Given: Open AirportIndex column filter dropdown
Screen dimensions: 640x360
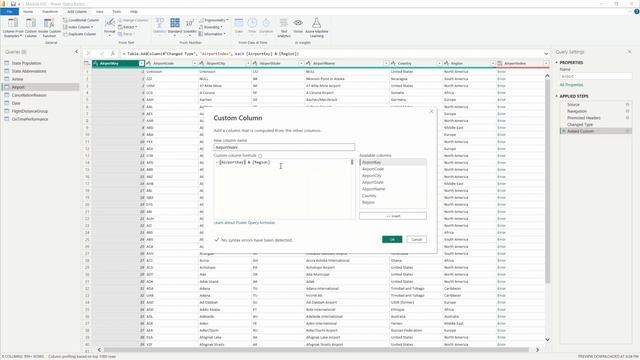Looking at the screenshot, I should point(546,63).
